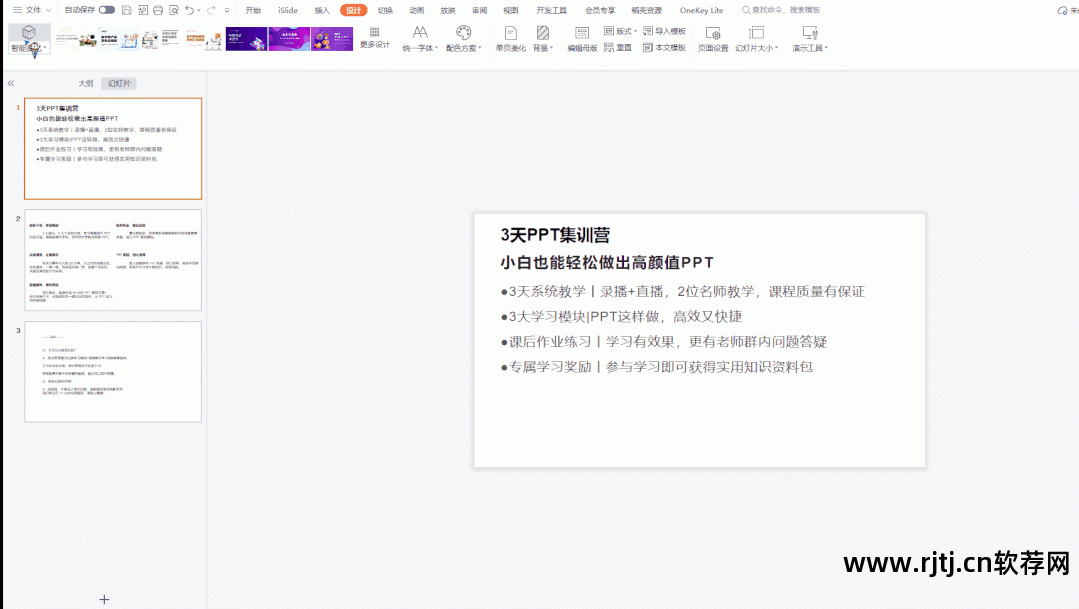Click the 打印 (print) icon in quick access bar
Viewport: 1079px width, 609px height.
point(158,10)
